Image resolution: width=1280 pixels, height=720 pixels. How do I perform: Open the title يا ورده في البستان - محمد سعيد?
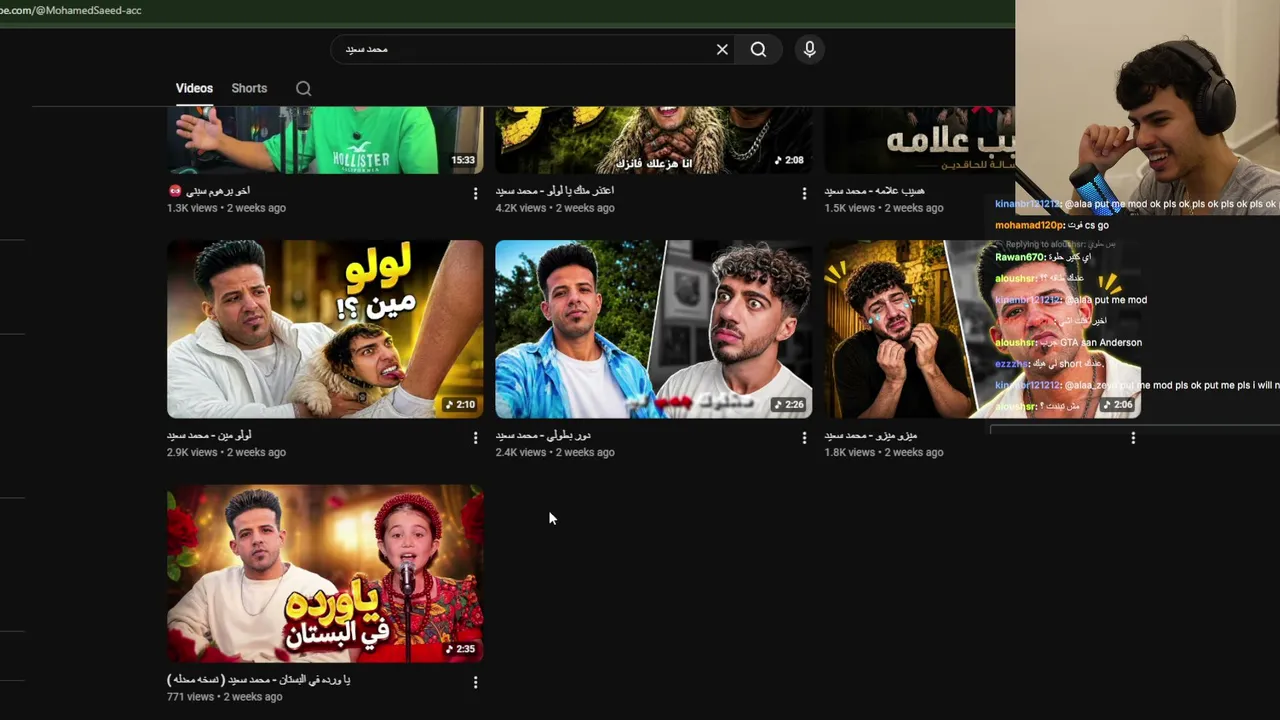[x=258, y=679]
